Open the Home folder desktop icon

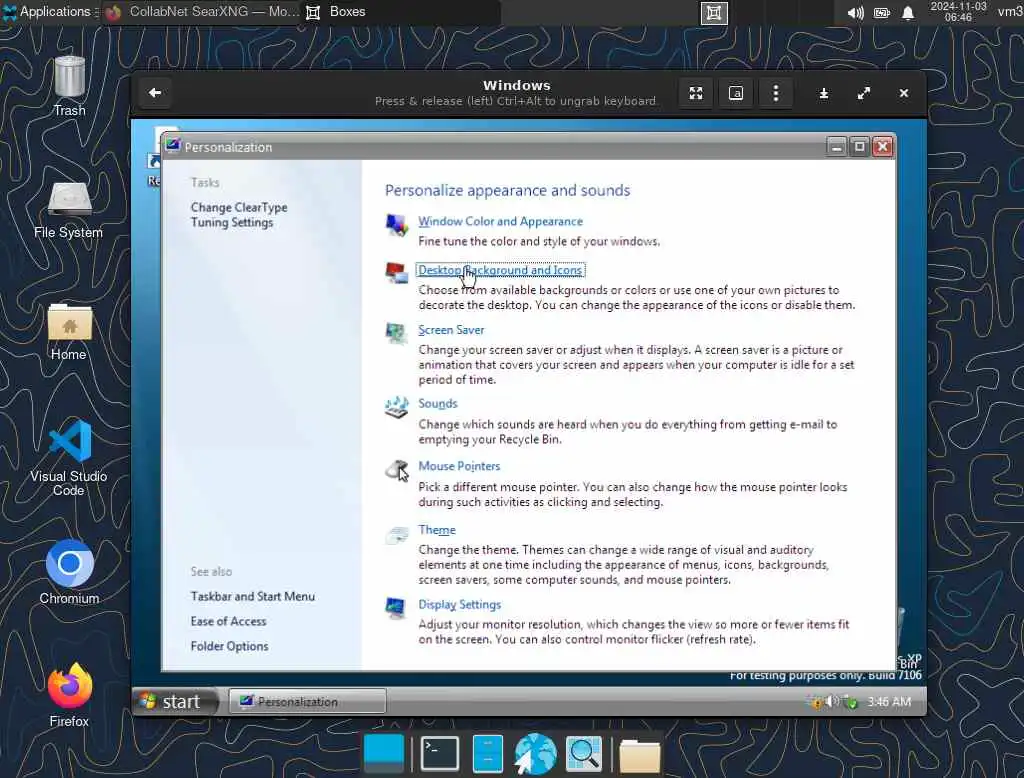pyautogui.click(x=69, y=332)
